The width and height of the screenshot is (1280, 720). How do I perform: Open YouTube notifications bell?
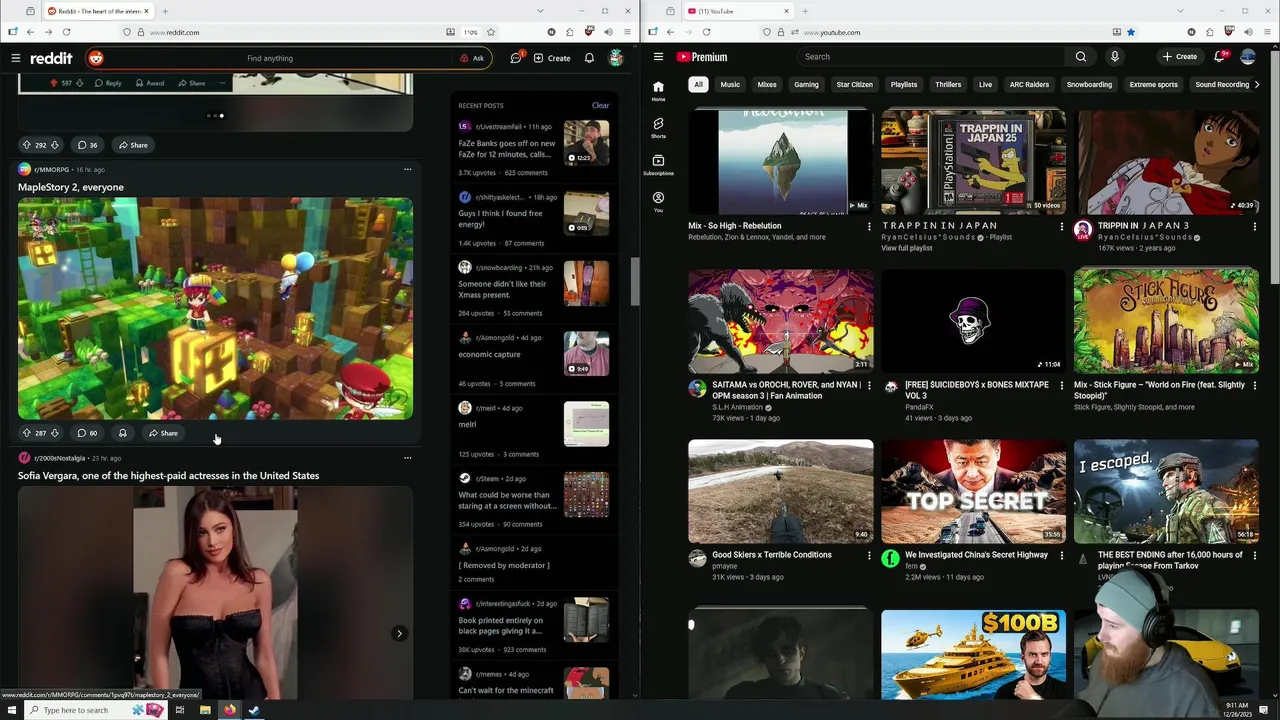click(x=1219, y=57)
